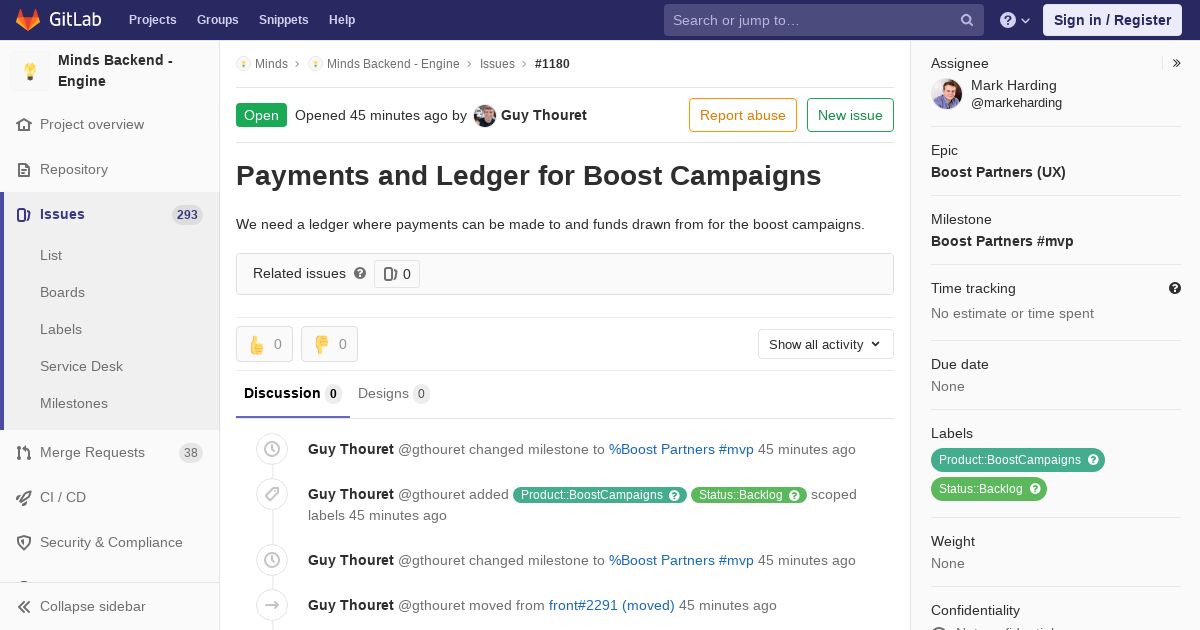Image resolution: width=1200 pixels, height=630 pixels.
Task: Click the Security & Compliance shield icon
Action: pyautogui.click(x=24, y=543)
